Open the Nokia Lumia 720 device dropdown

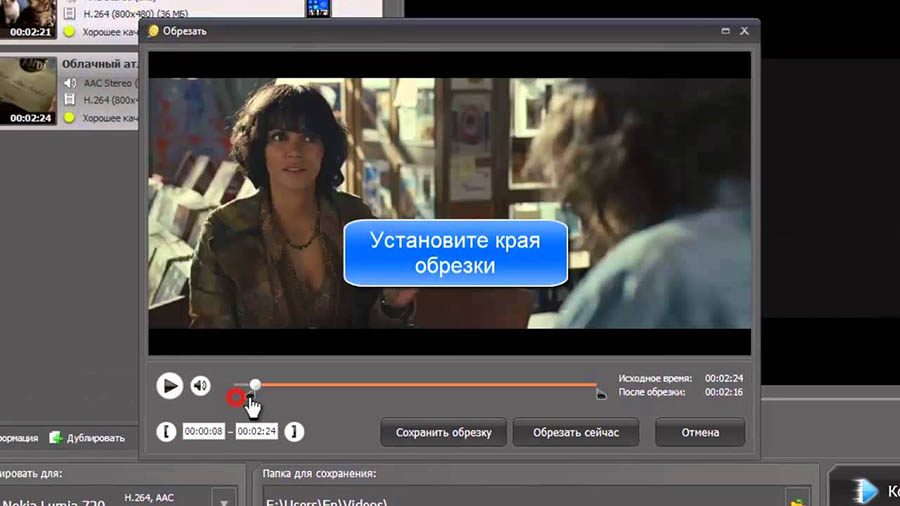(x=224, y=499)
